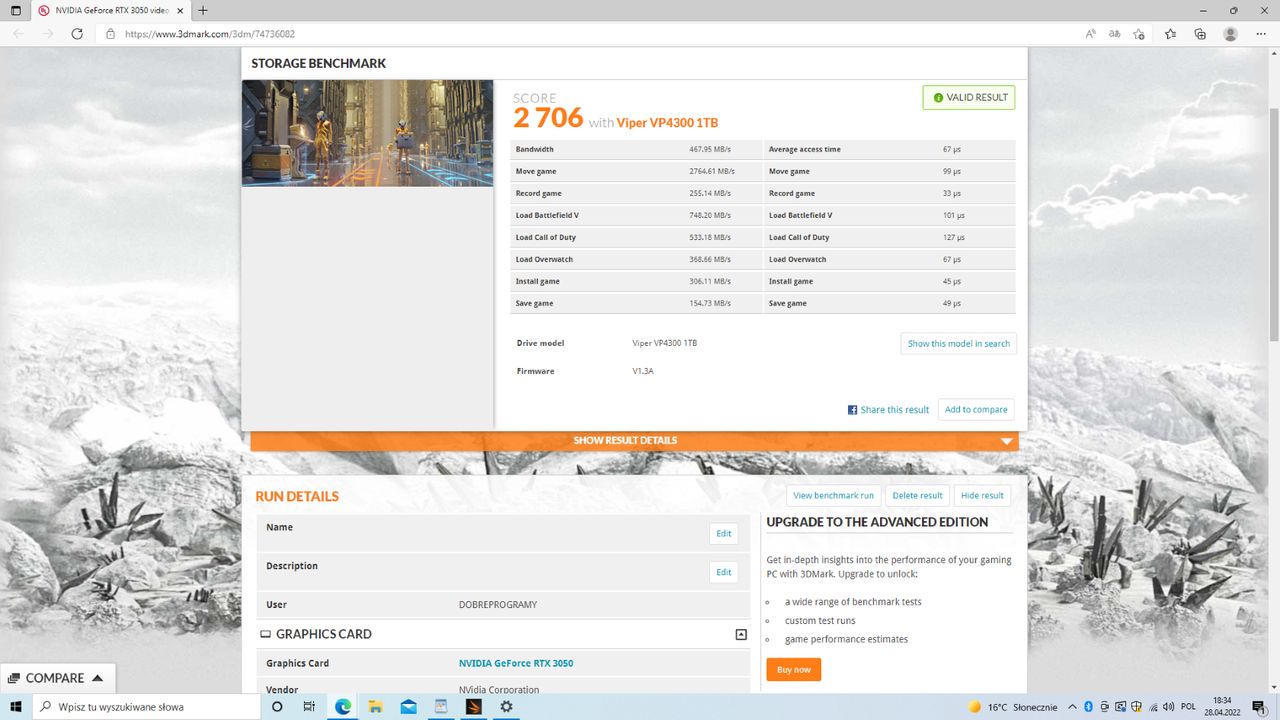
Task: Open Settings gear on taskbar
Action: pos(506,706)
